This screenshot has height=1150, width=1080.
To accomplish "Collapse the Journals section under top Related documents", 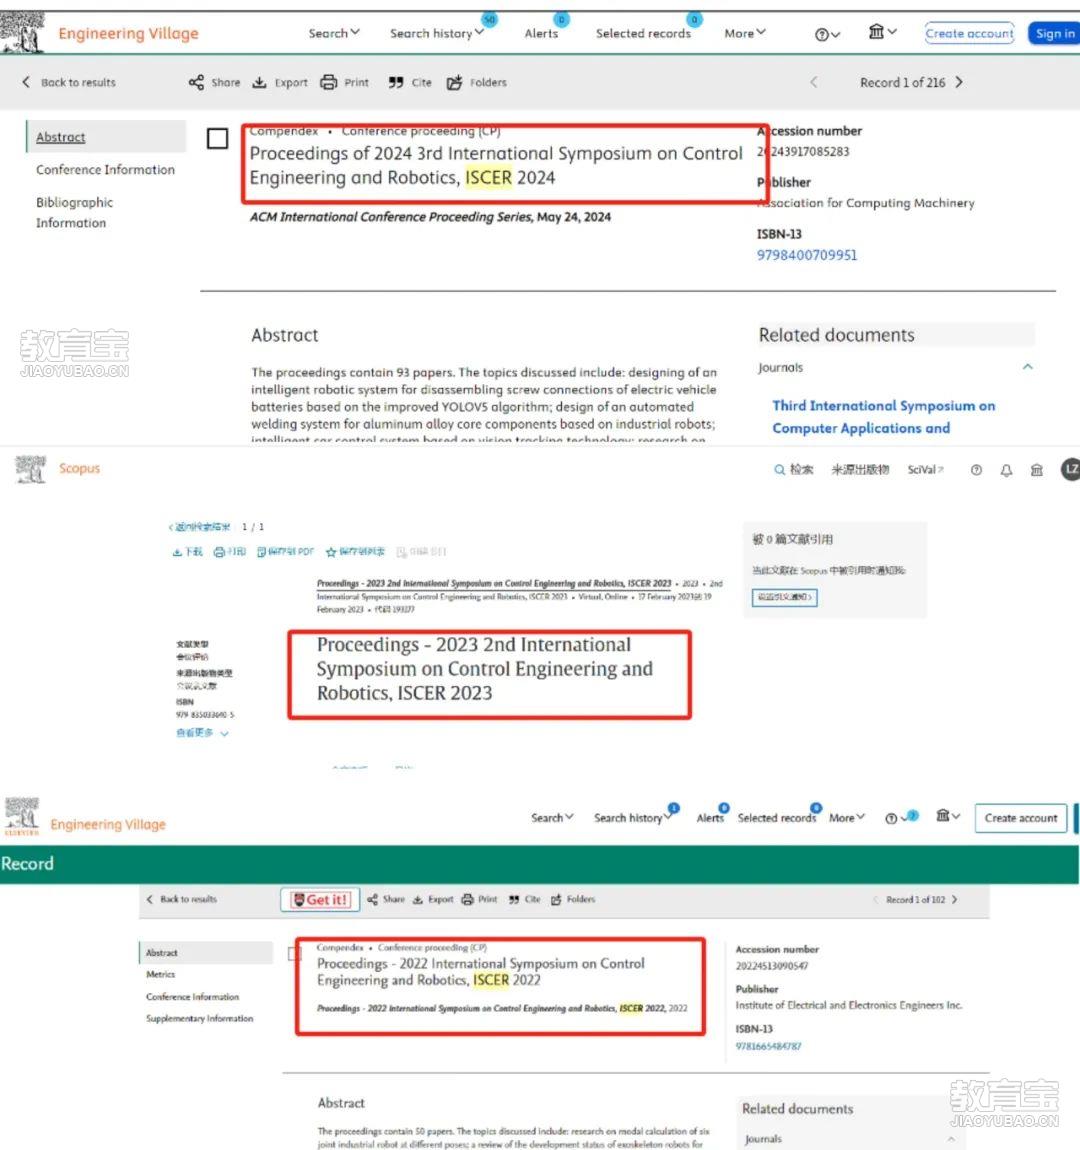I will click(x=1028, y=367).
